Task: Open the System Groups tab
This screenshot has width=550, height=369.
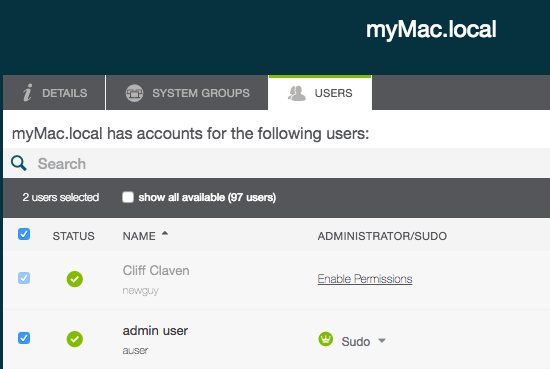Action: point(187,93)
